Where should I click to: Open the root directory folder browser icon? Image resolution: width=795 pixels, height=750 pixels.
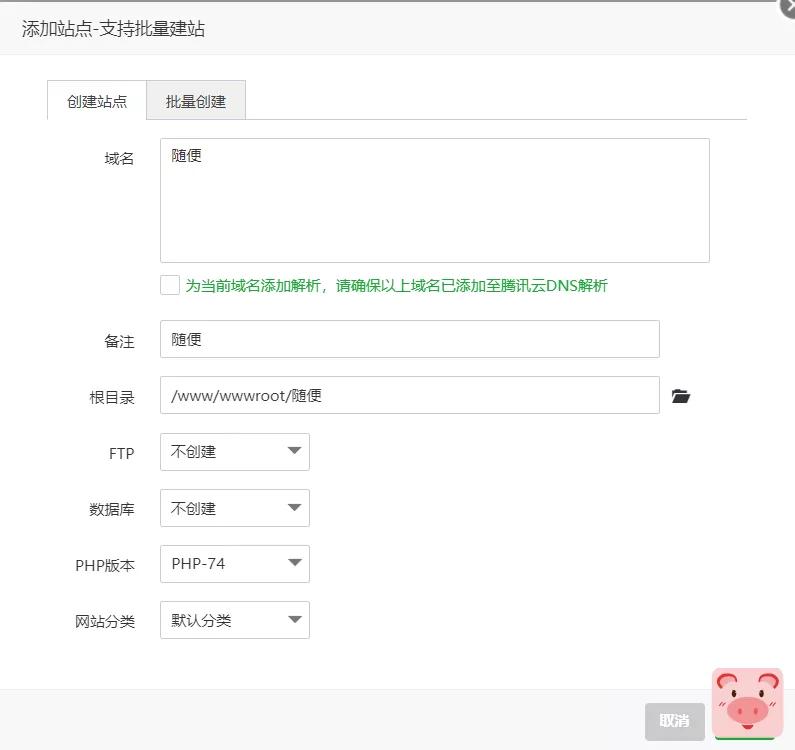coord(680,396)
